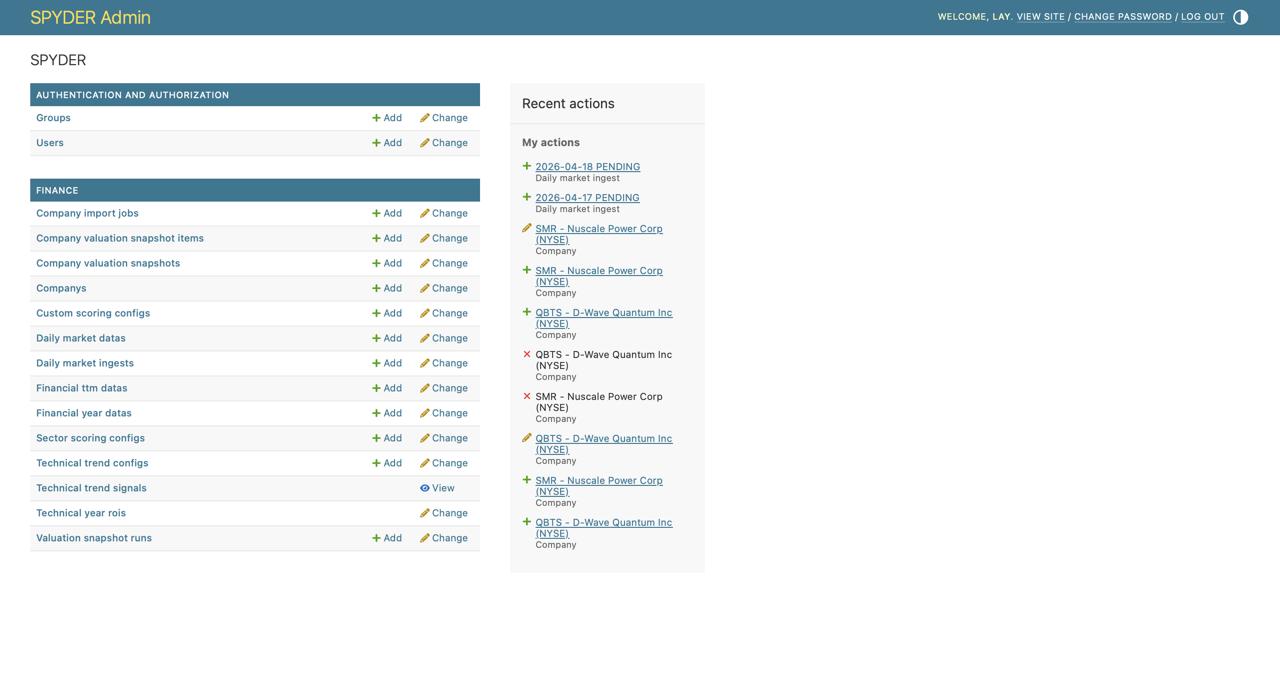Add a Sector scoring config
The image size is (1280, 686).
tap(387, 438)
